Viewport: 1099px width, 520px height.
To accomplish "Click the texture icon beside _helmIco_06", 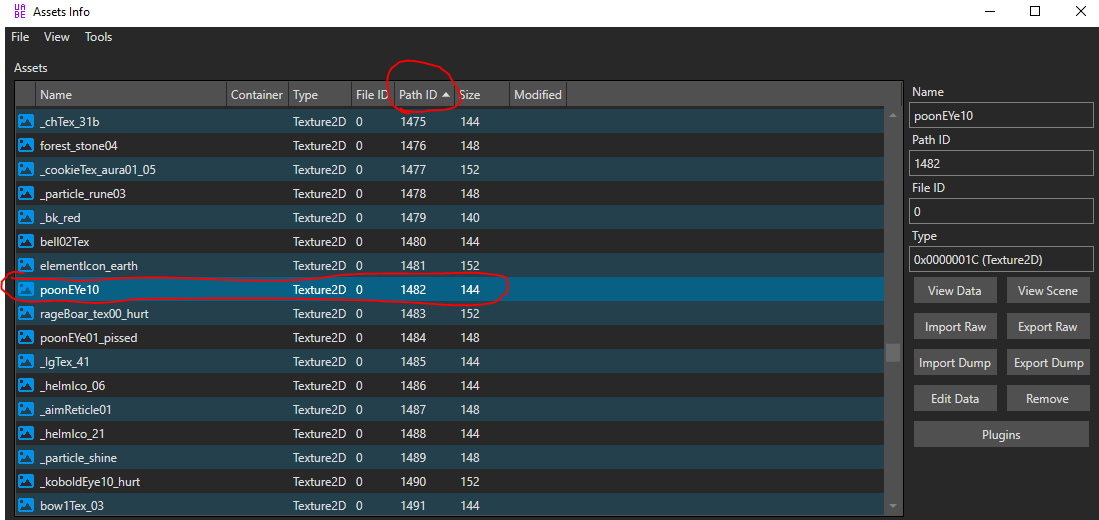I will (x=26, y=385).
